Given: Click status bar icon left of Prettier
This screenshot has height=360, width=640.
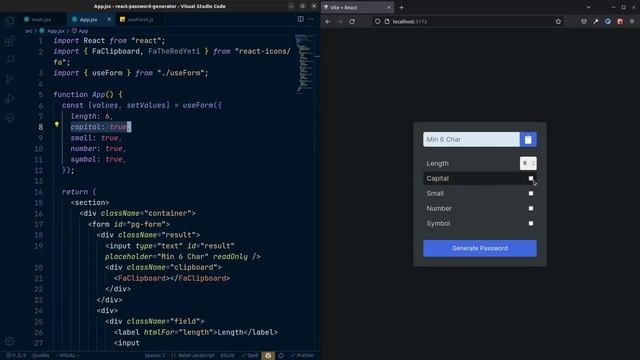Looking at the screenshot, I should (281, 356).
